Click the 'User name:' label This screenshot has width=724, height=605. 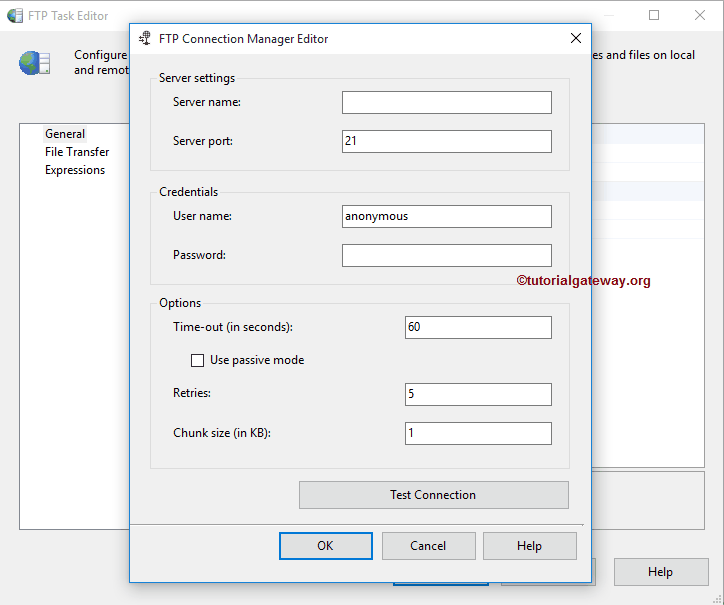coord(202,216)
